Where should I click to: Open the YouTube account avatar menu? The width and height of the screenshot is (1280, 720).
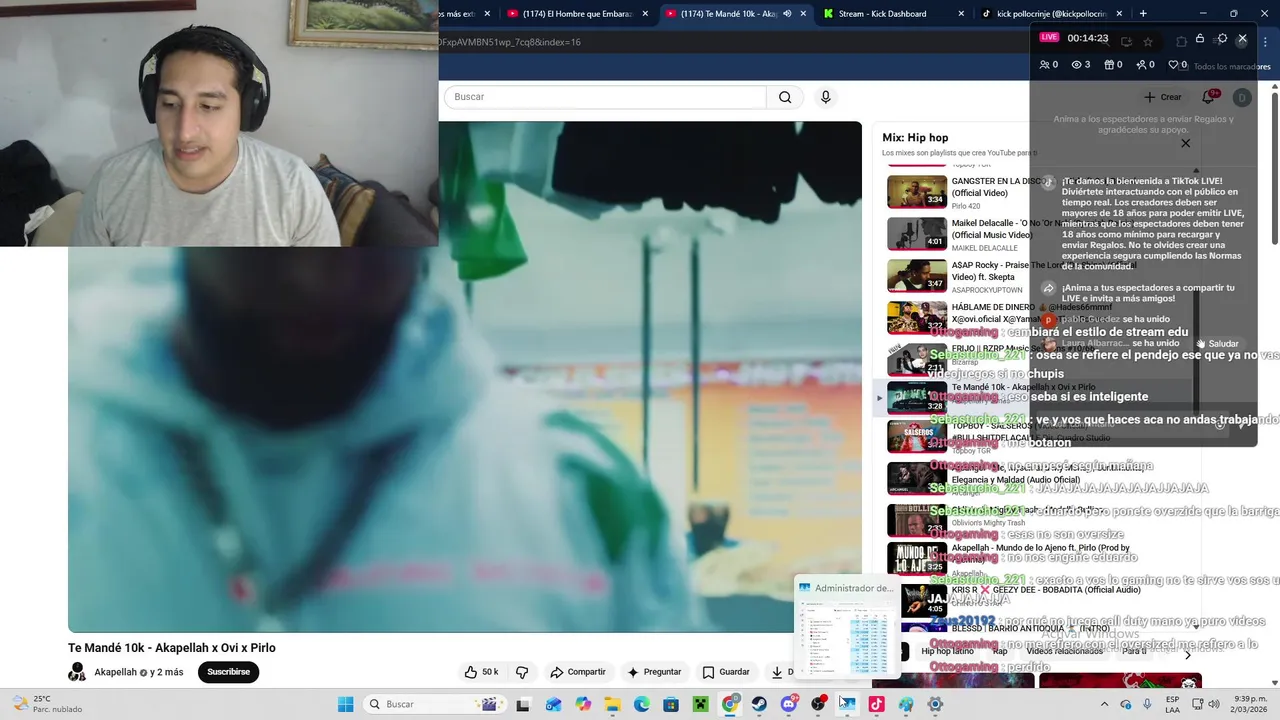(1242, 97)
